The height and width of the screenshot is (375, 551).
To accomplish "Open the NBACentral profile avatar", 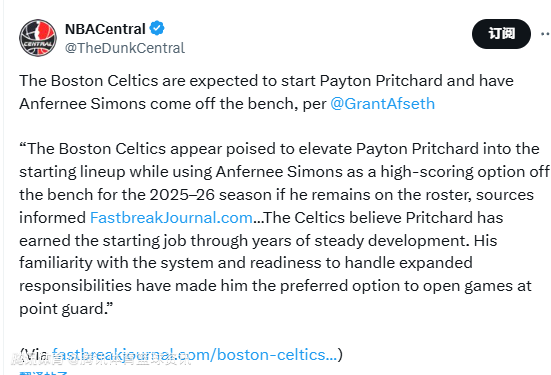I will pyautogui.click(x=38, y=38).
